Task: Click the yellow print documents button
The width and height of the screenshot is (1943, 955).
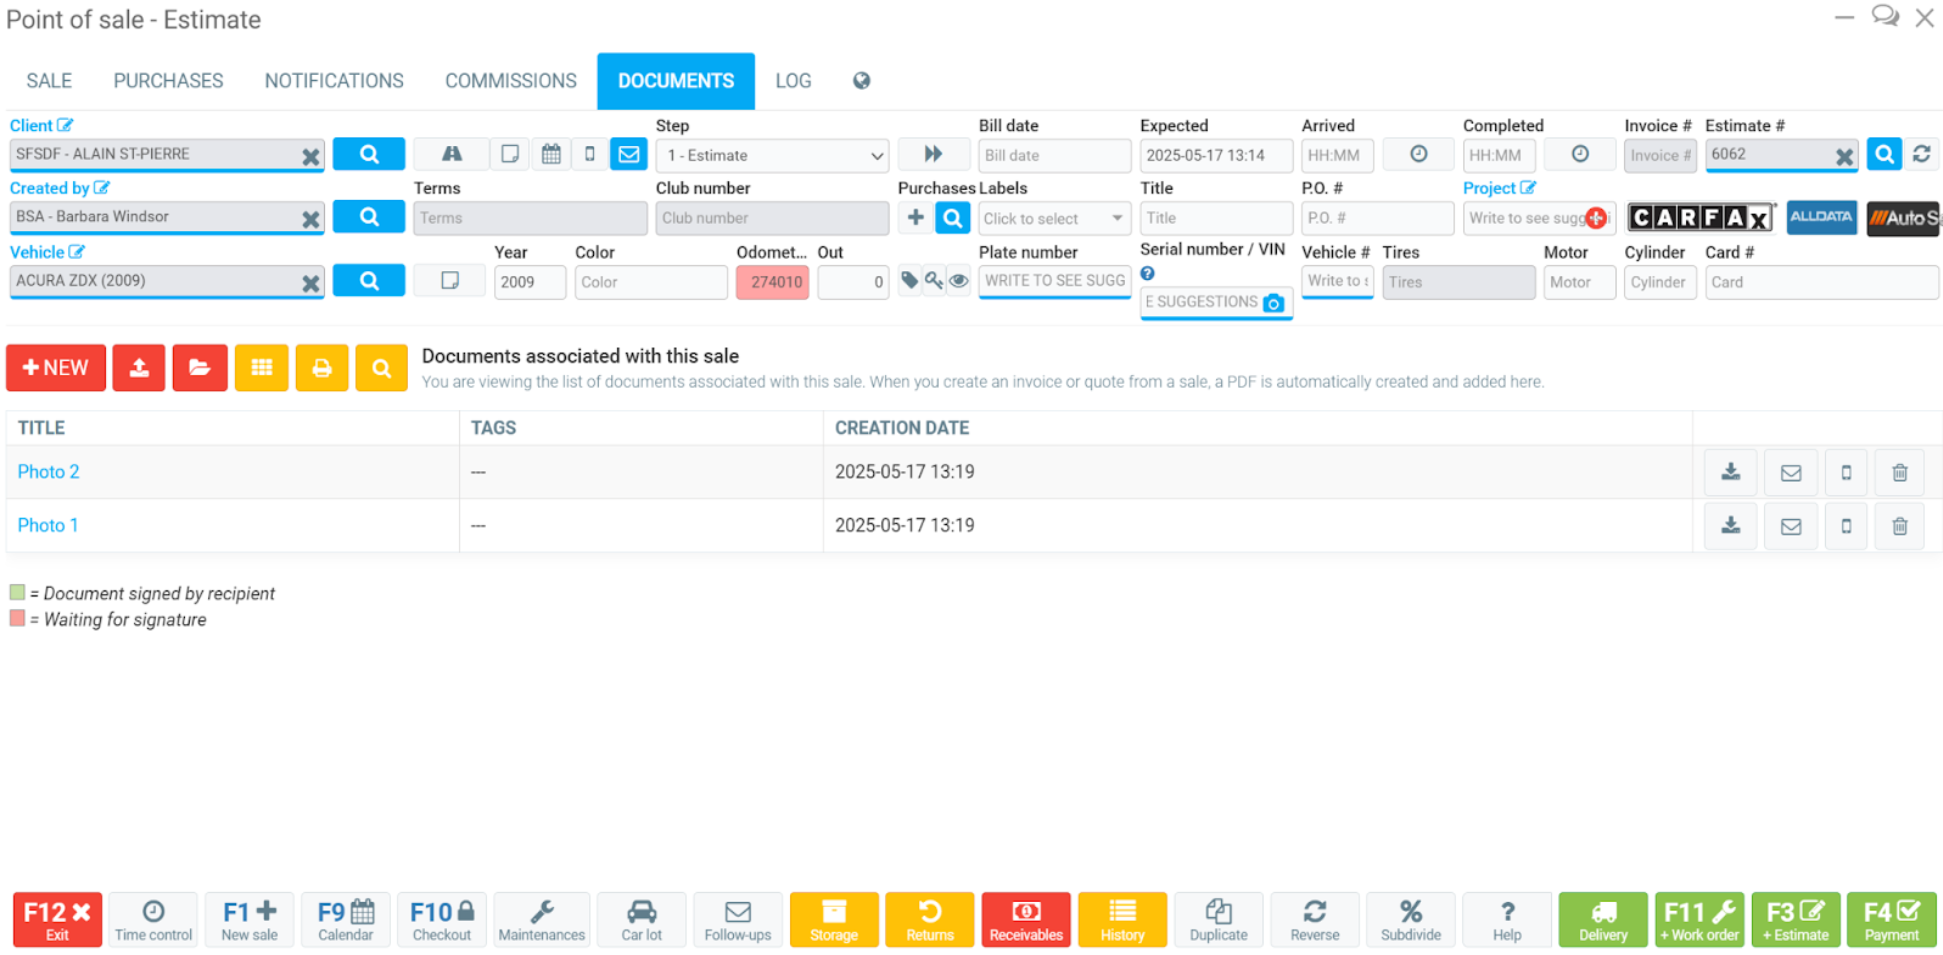Action: point(321,368)
